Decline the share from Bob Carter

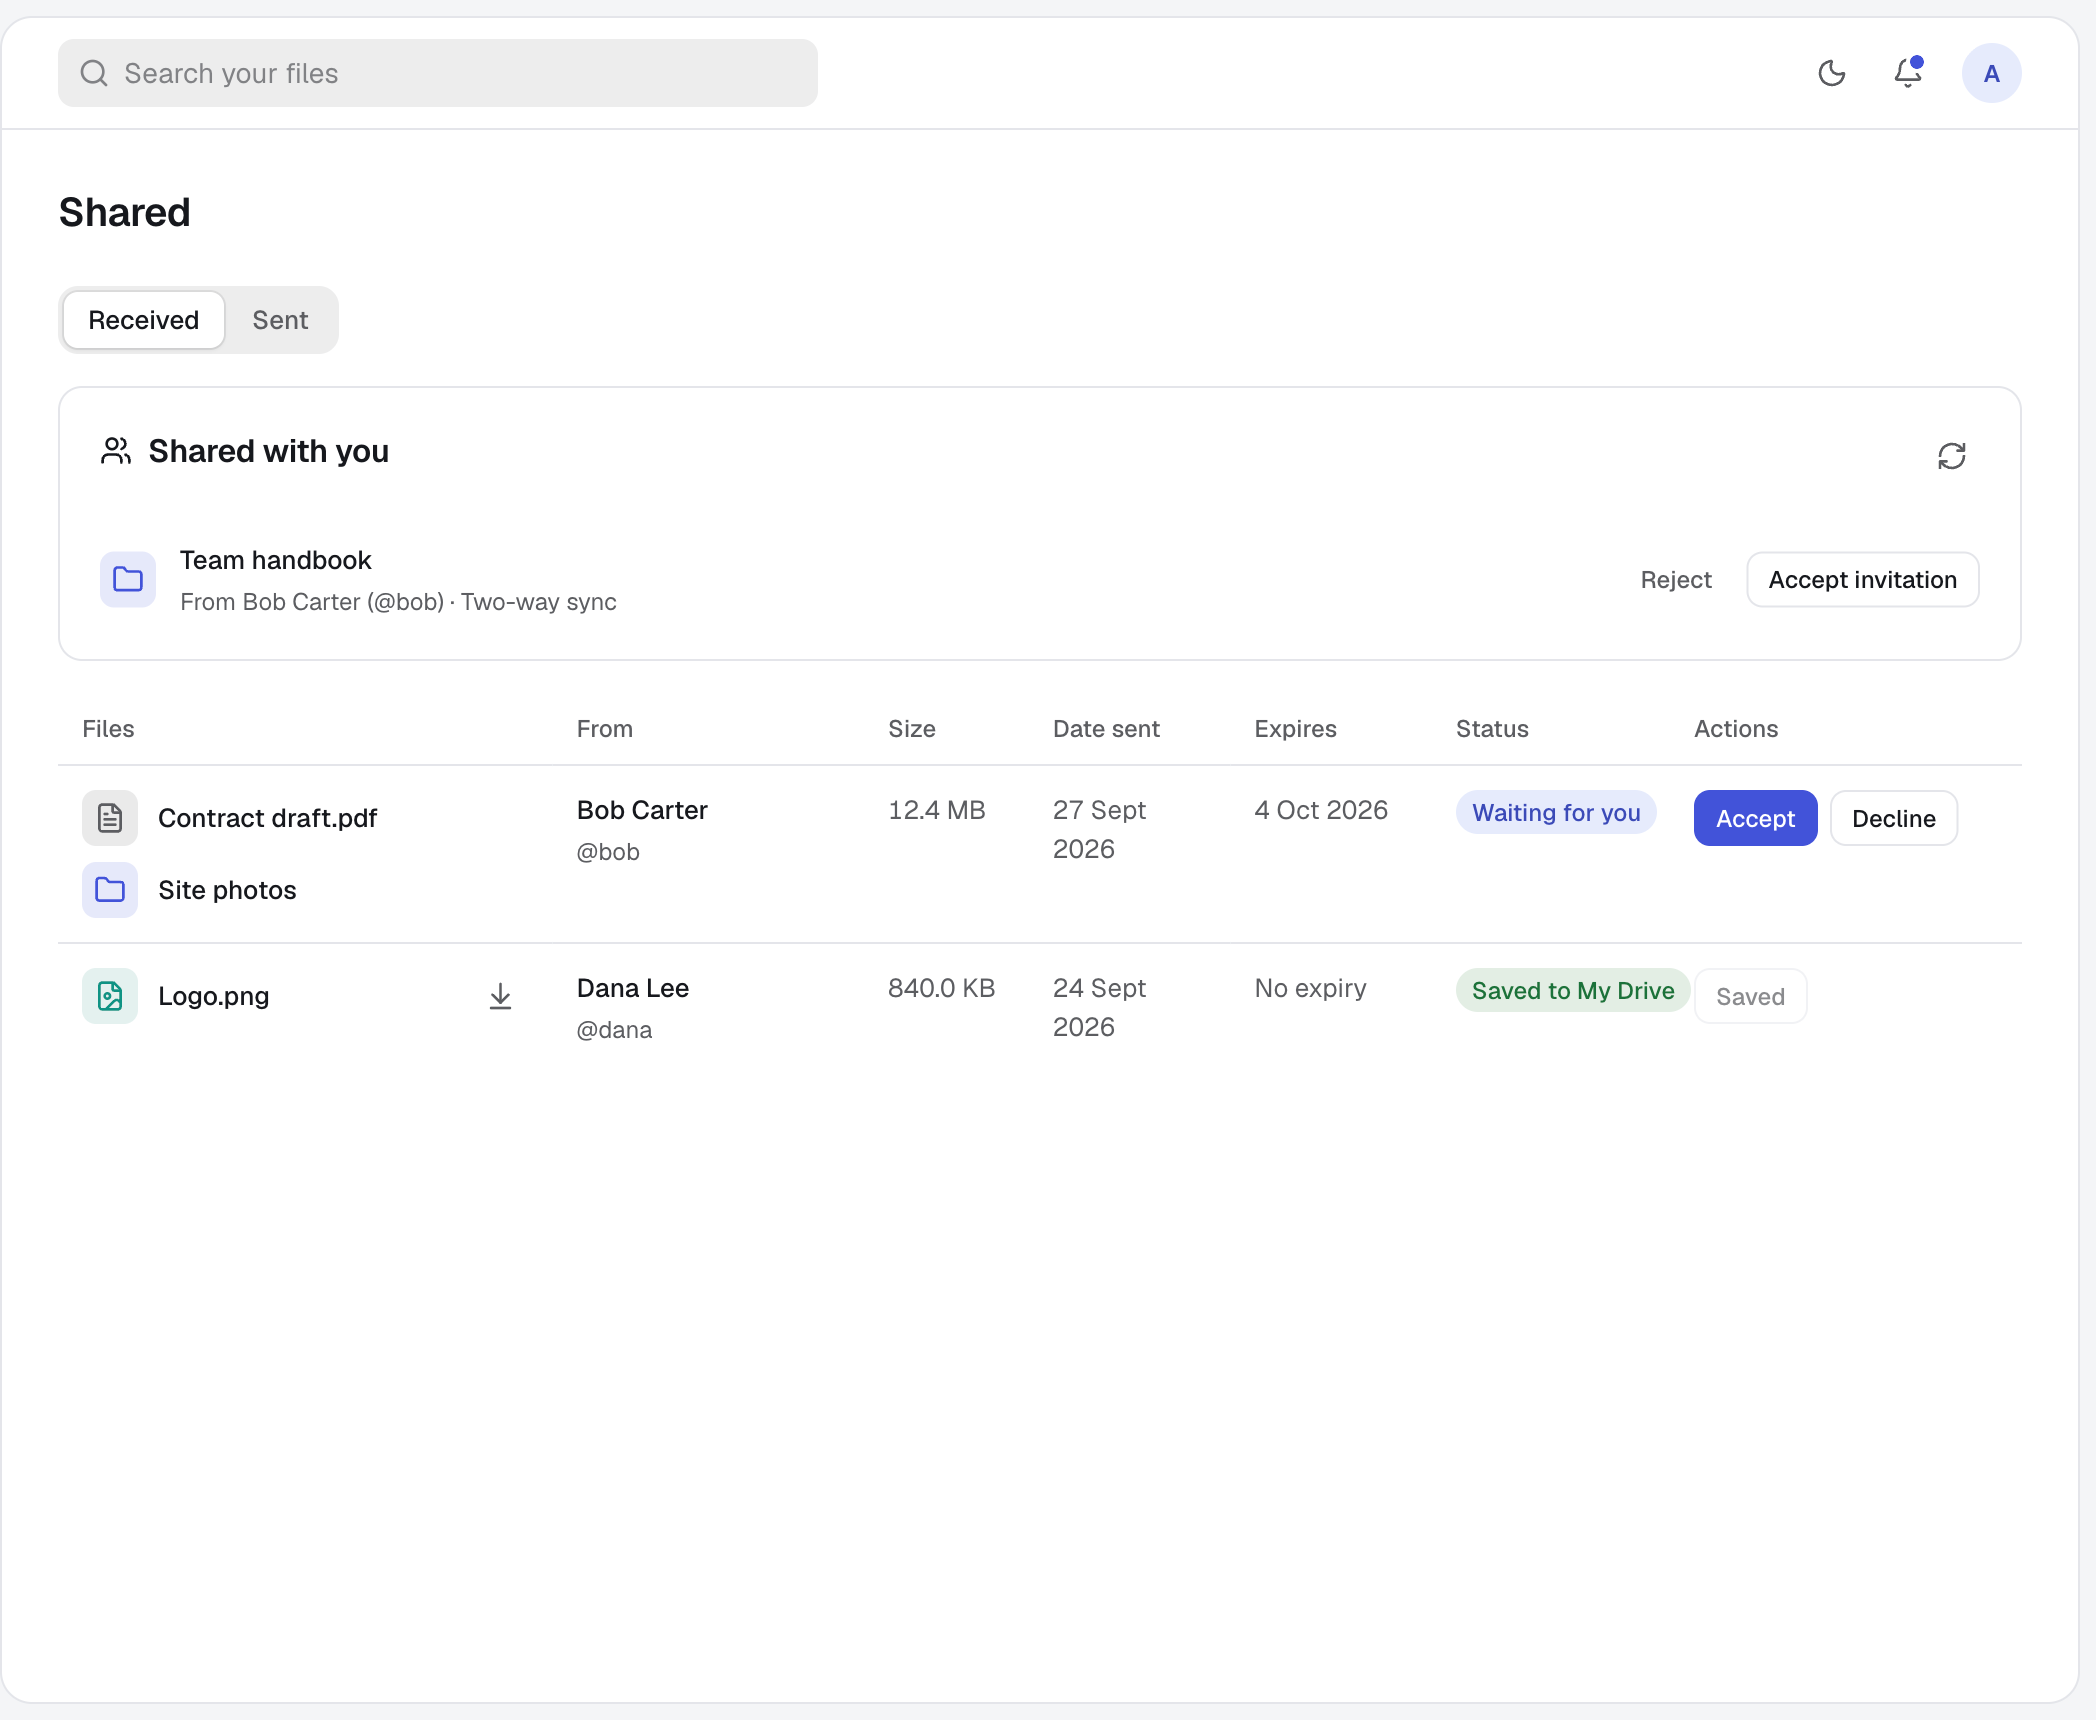1893,818
